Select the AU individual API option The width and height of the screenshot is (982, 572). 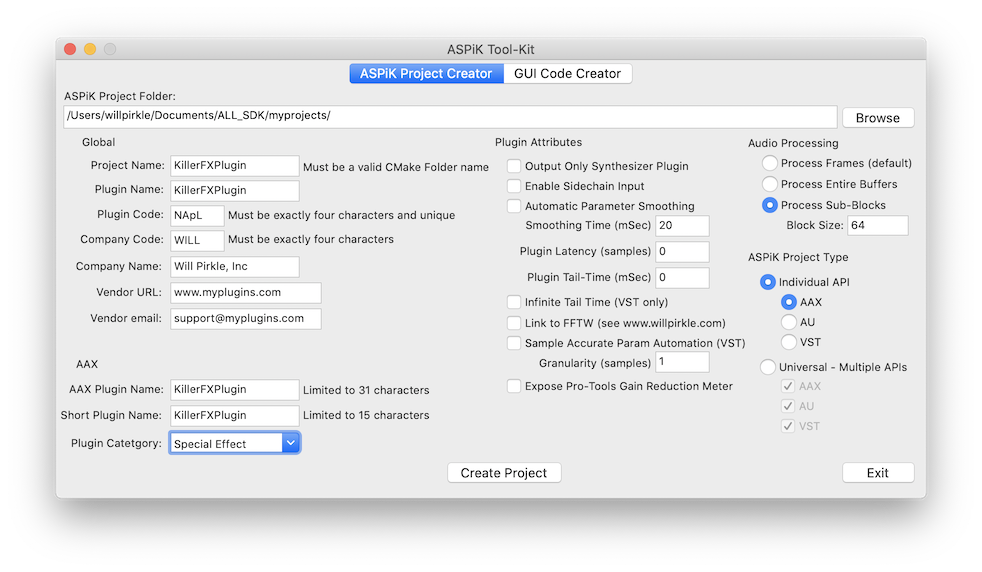coord(789,322)
